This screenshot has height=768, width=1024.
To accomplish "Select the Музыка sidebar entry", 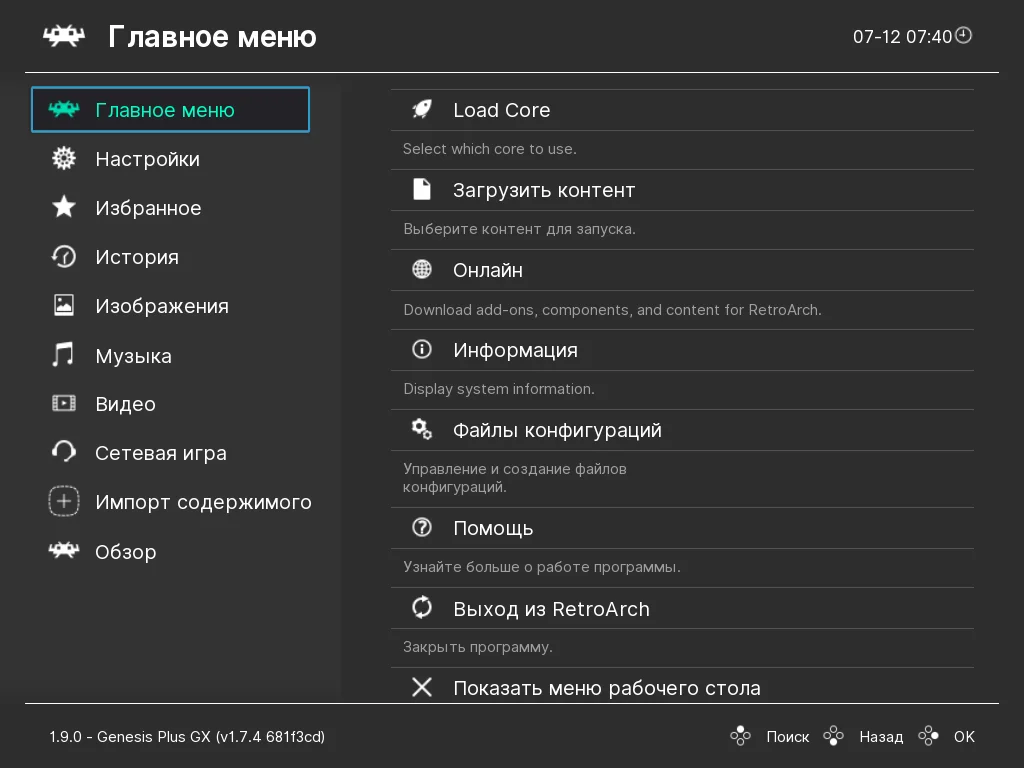I will tap(133, 356).
